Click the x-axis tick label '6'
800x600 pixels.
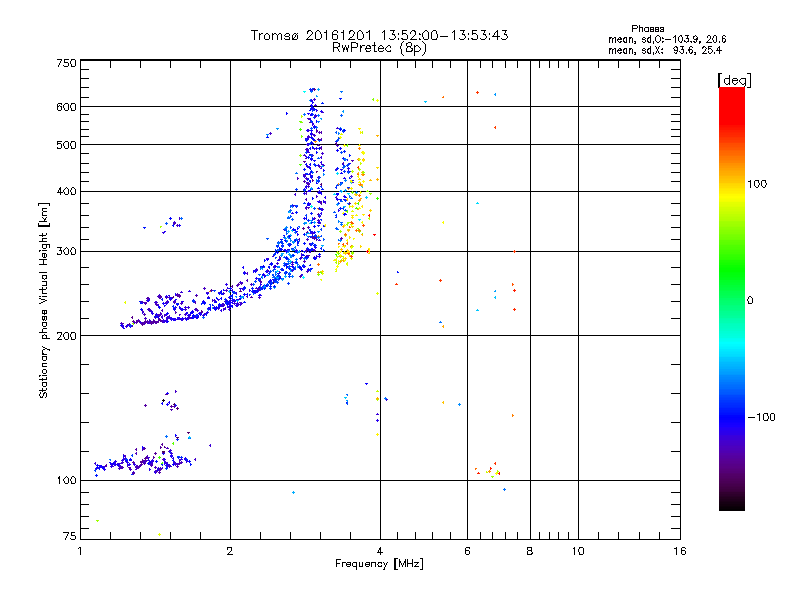point(467,551)
